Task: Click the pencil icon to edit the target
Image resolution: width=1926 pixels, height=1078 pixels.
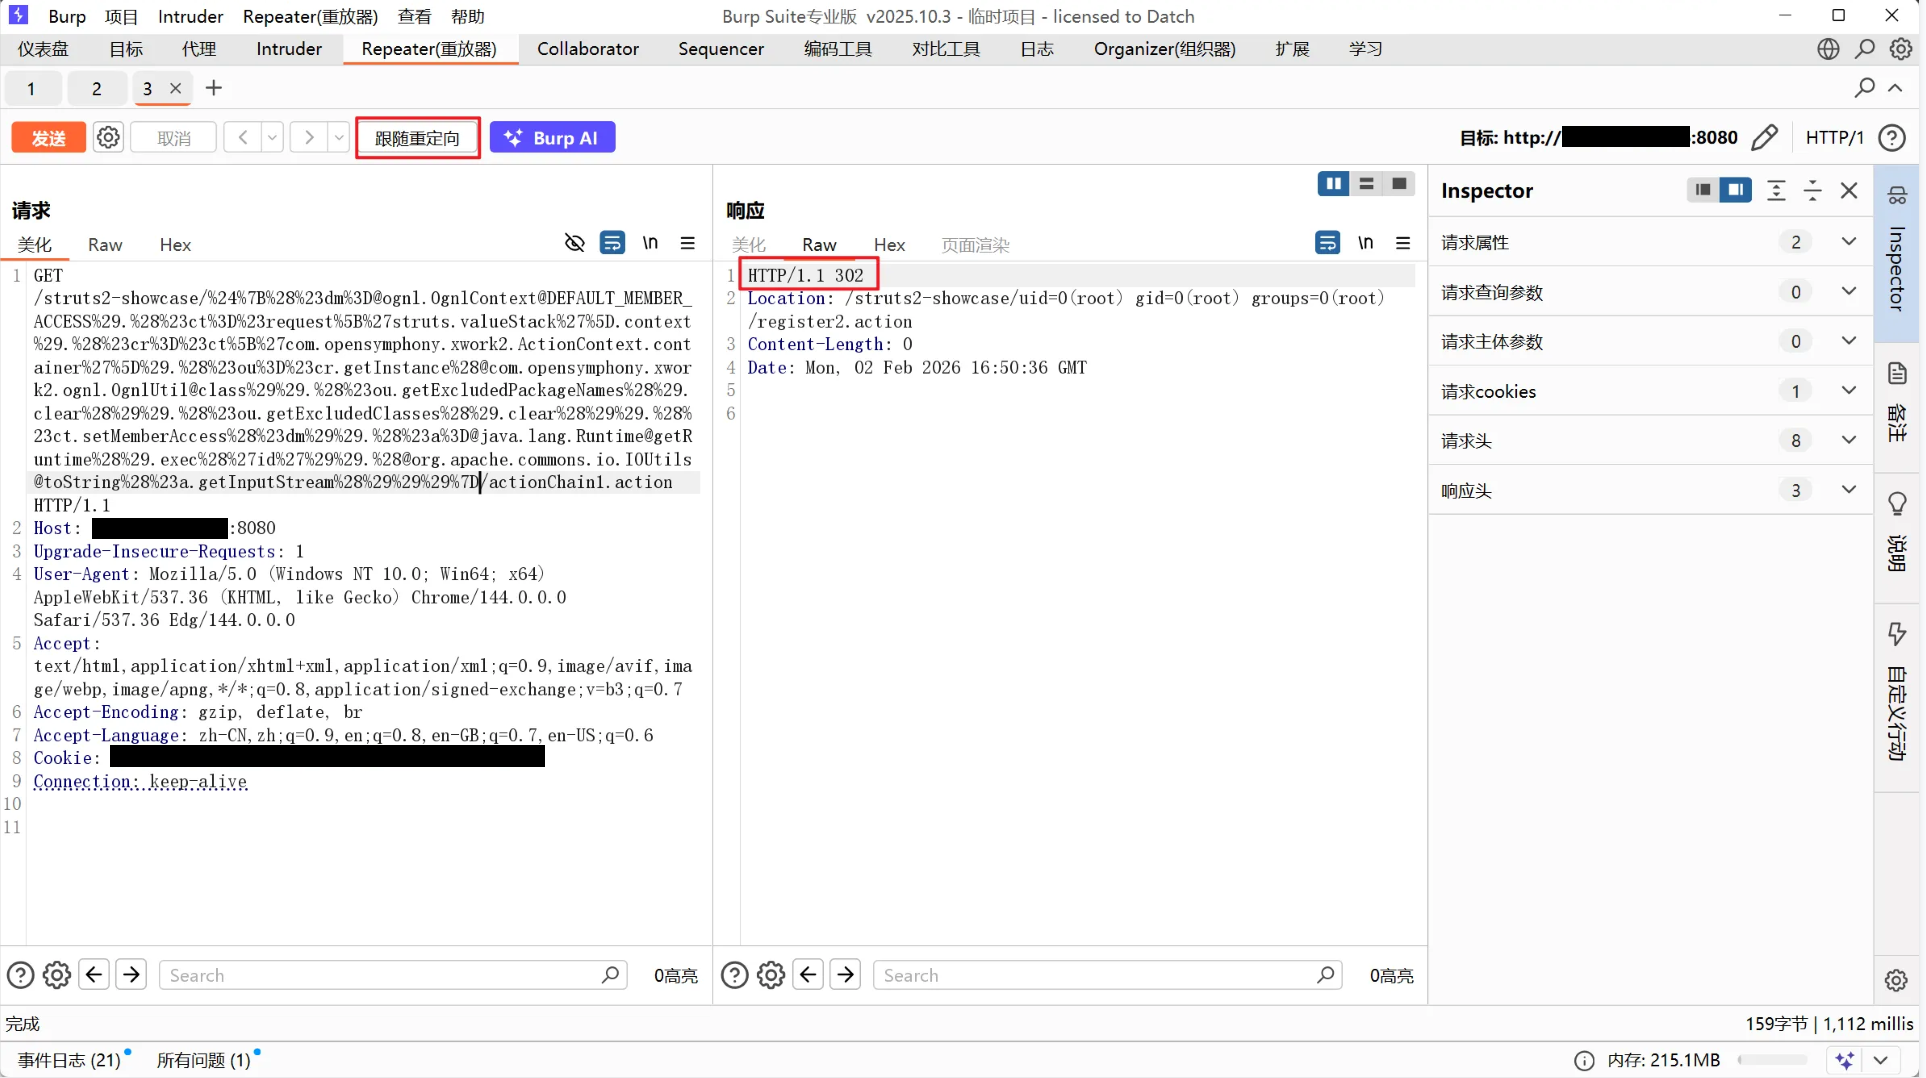Action: point(1765,138)
